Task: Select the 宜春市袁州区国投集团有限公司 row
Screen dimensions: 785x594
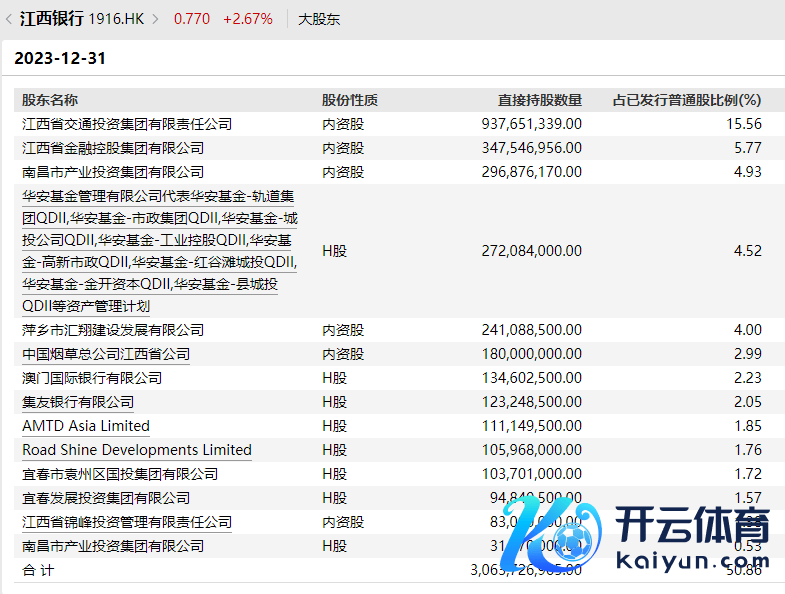Action: pyautogui.click(x=400, y=474)
